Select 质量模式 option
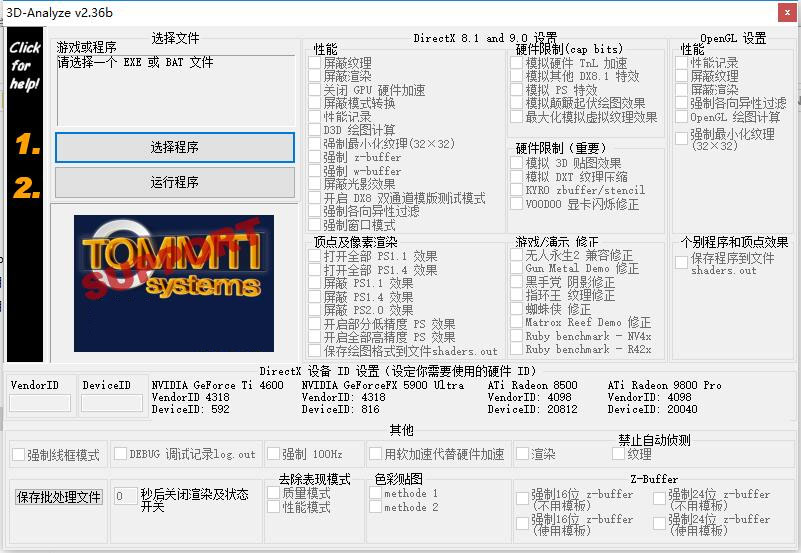This screenshot has width=801, height=553. point(273,494)
